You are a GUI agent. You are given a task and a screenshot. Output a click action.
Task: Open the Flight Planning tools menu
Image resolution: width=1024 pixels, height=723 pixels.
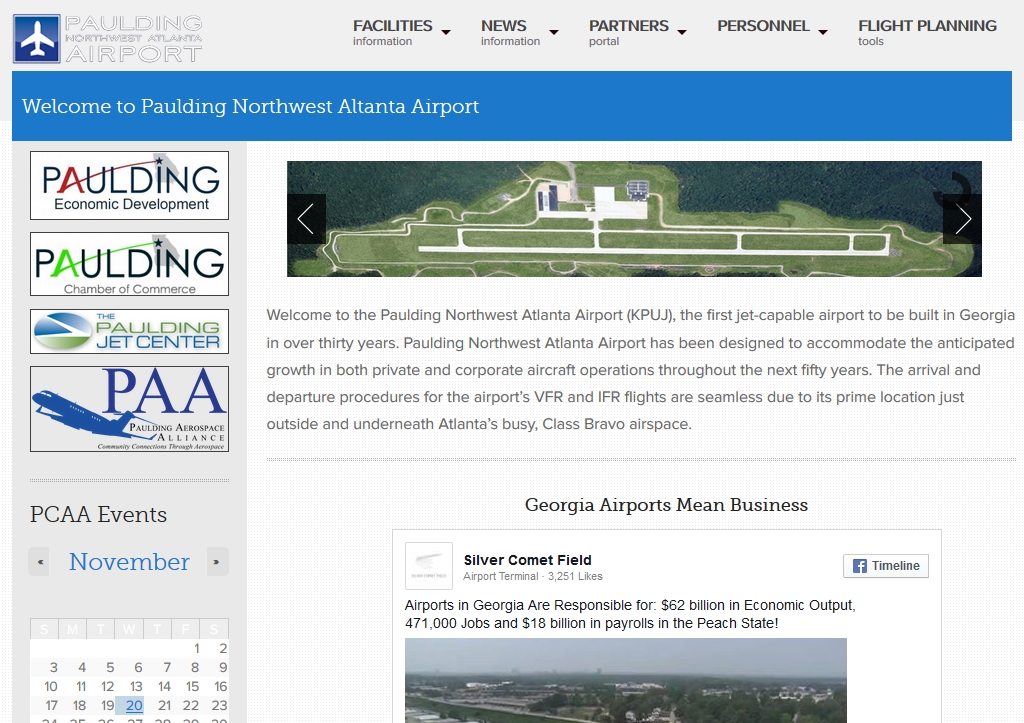coord(927,32)
